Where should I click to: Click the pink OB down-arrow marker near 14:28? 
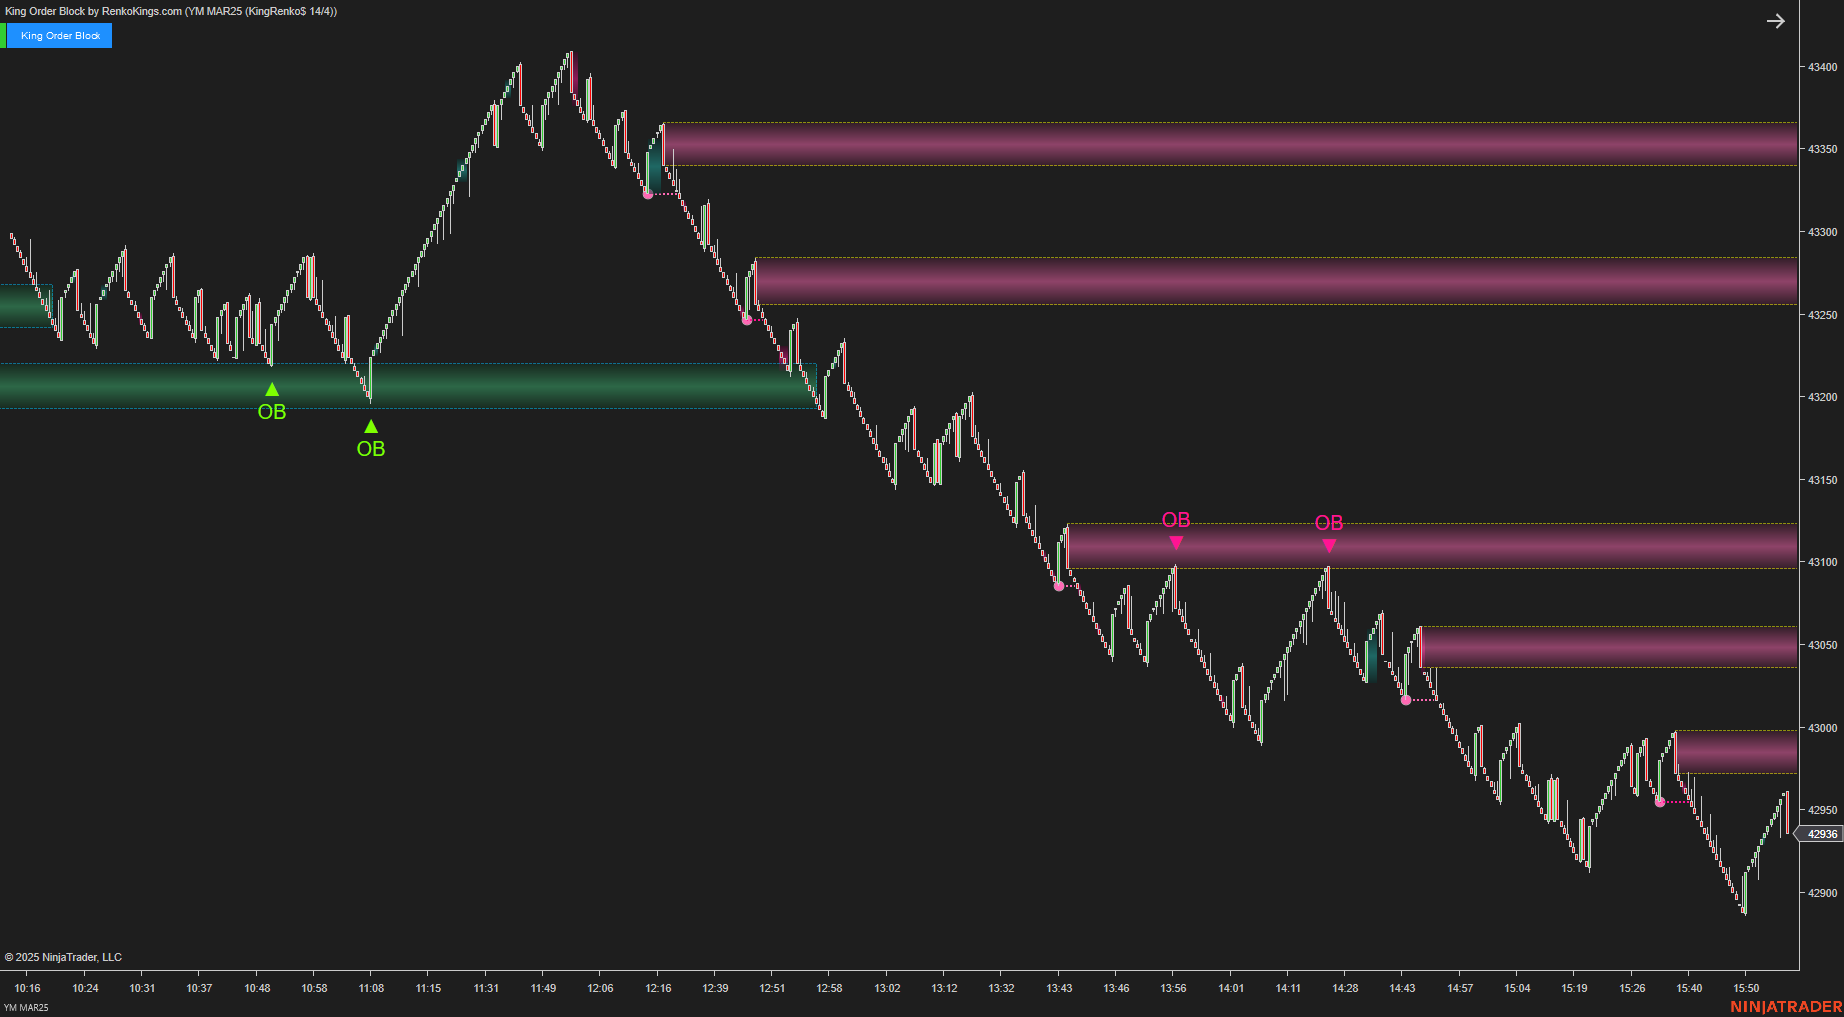coord(1329,545)
